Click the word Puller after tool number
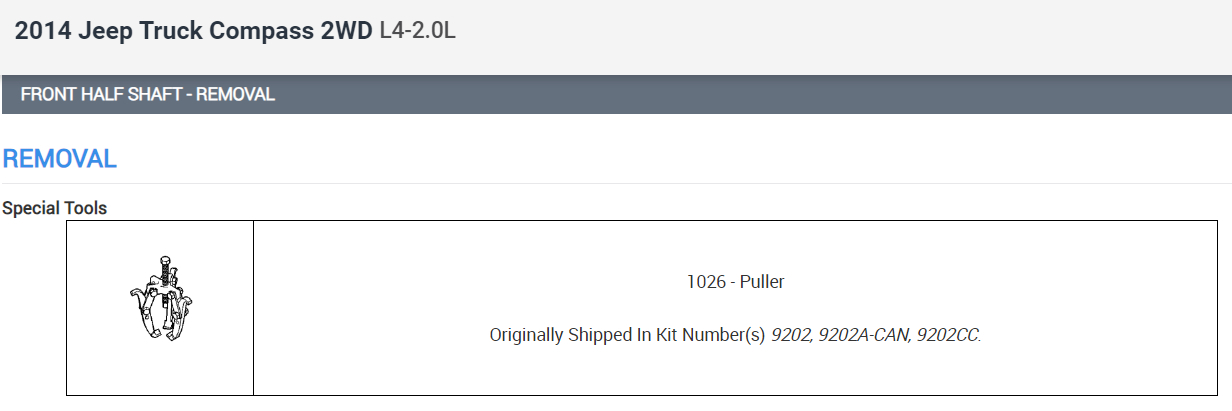Viewport: 1232px width, 411px height. pyautogui.click(x=762, y=282)
